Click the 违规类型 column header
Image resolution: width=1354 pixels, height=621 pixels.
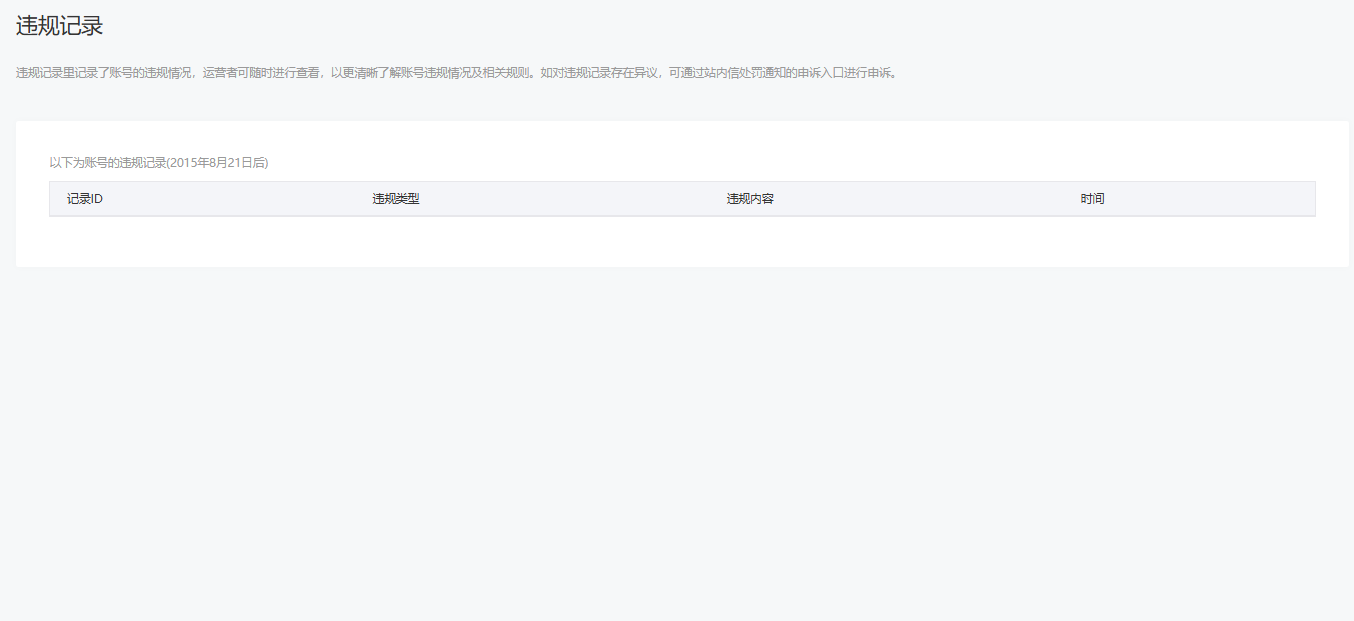click(x=395, y=199)
